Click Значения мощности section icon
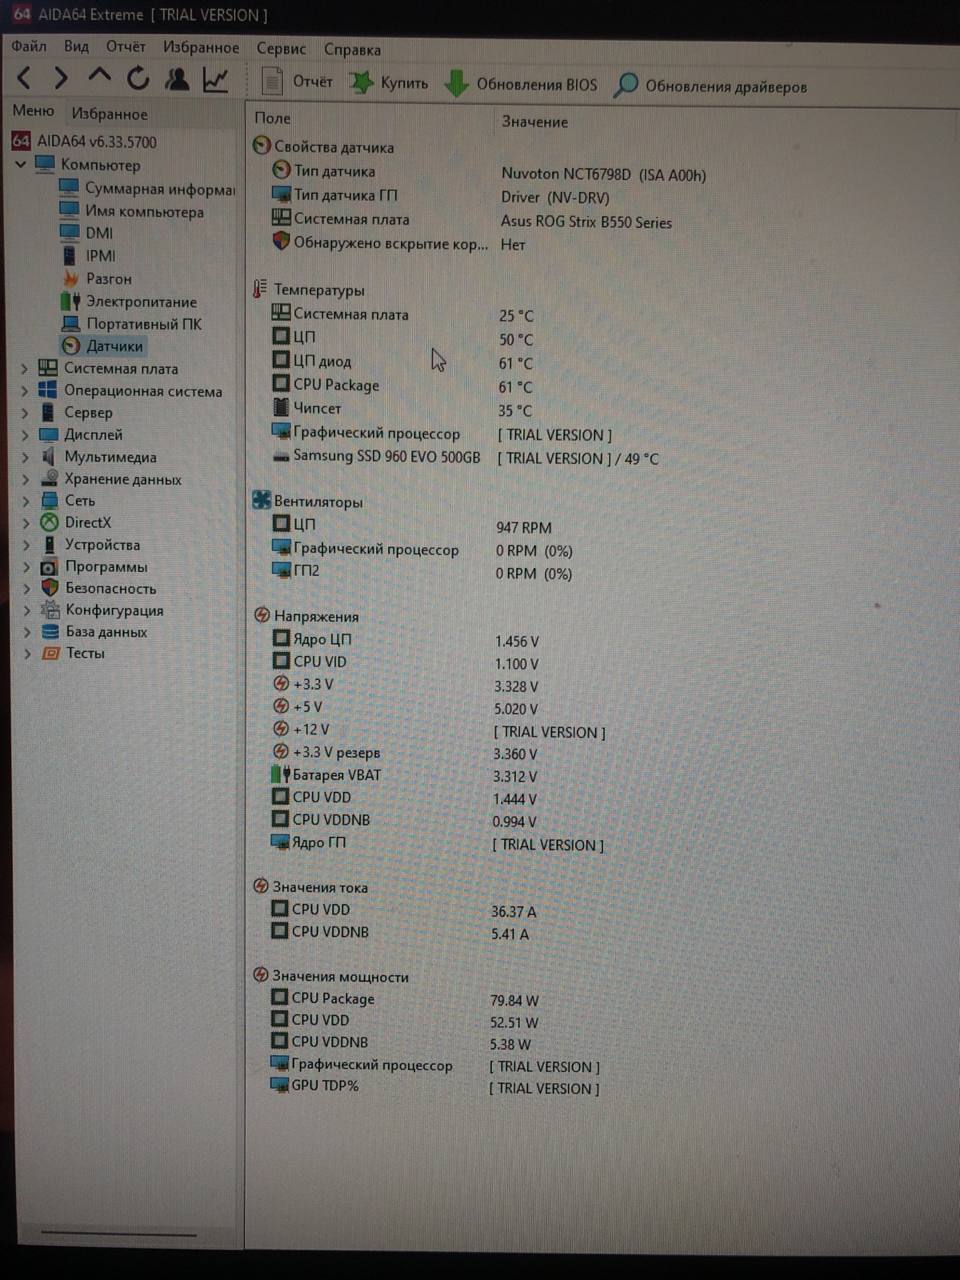960x1280 pixels. [260, 975]
